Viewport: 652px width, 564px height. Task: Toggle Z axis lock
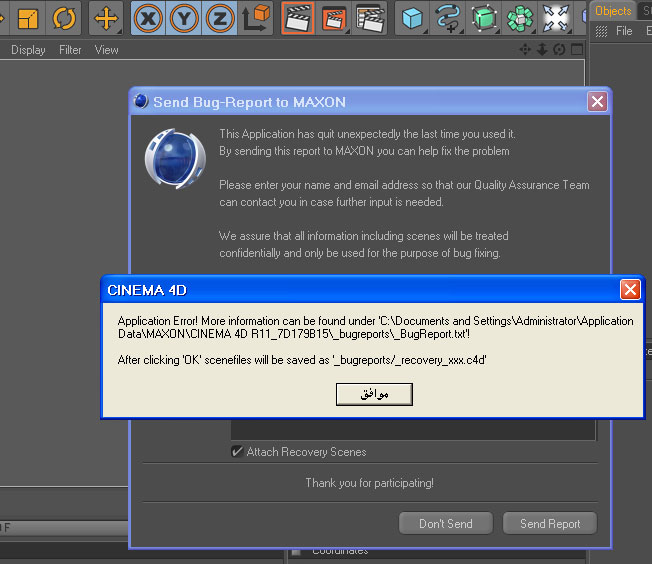[219, 18]
